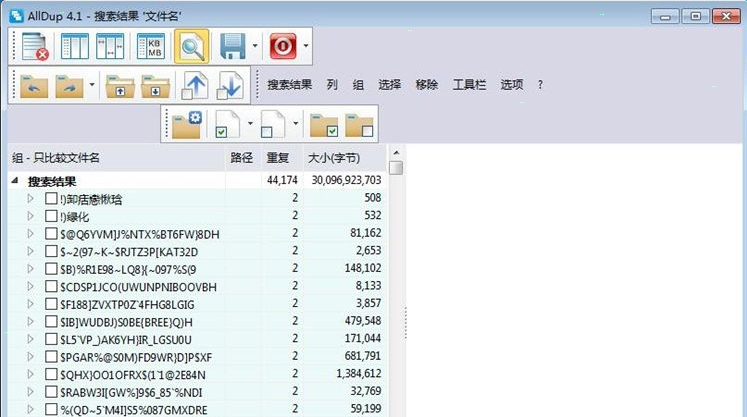Image resolution: width=747 pixels, height=417 pixels.
Task: Click the remove list entries icon with red X
Action: click(x=36, y=47)
